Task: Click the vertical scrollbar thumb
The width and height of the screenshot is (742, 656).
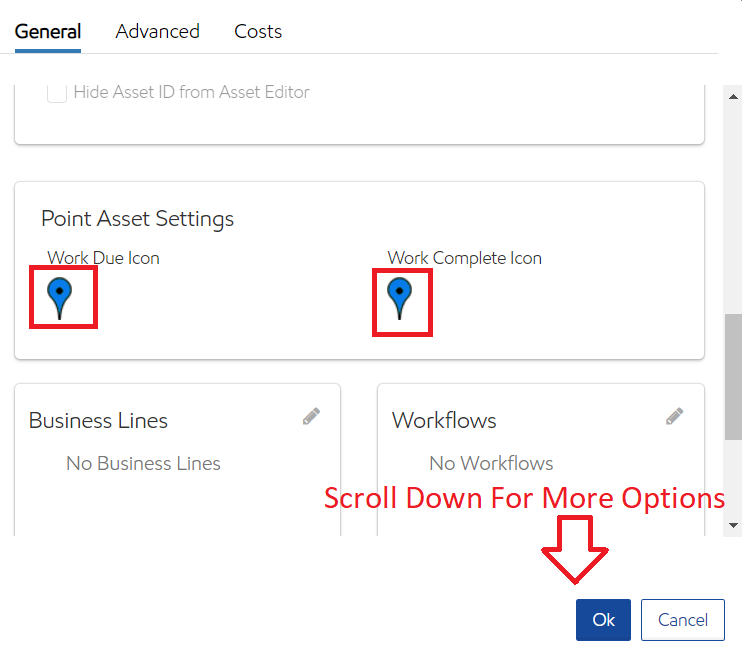Action: pyautogui.click(x=734, y=375)
